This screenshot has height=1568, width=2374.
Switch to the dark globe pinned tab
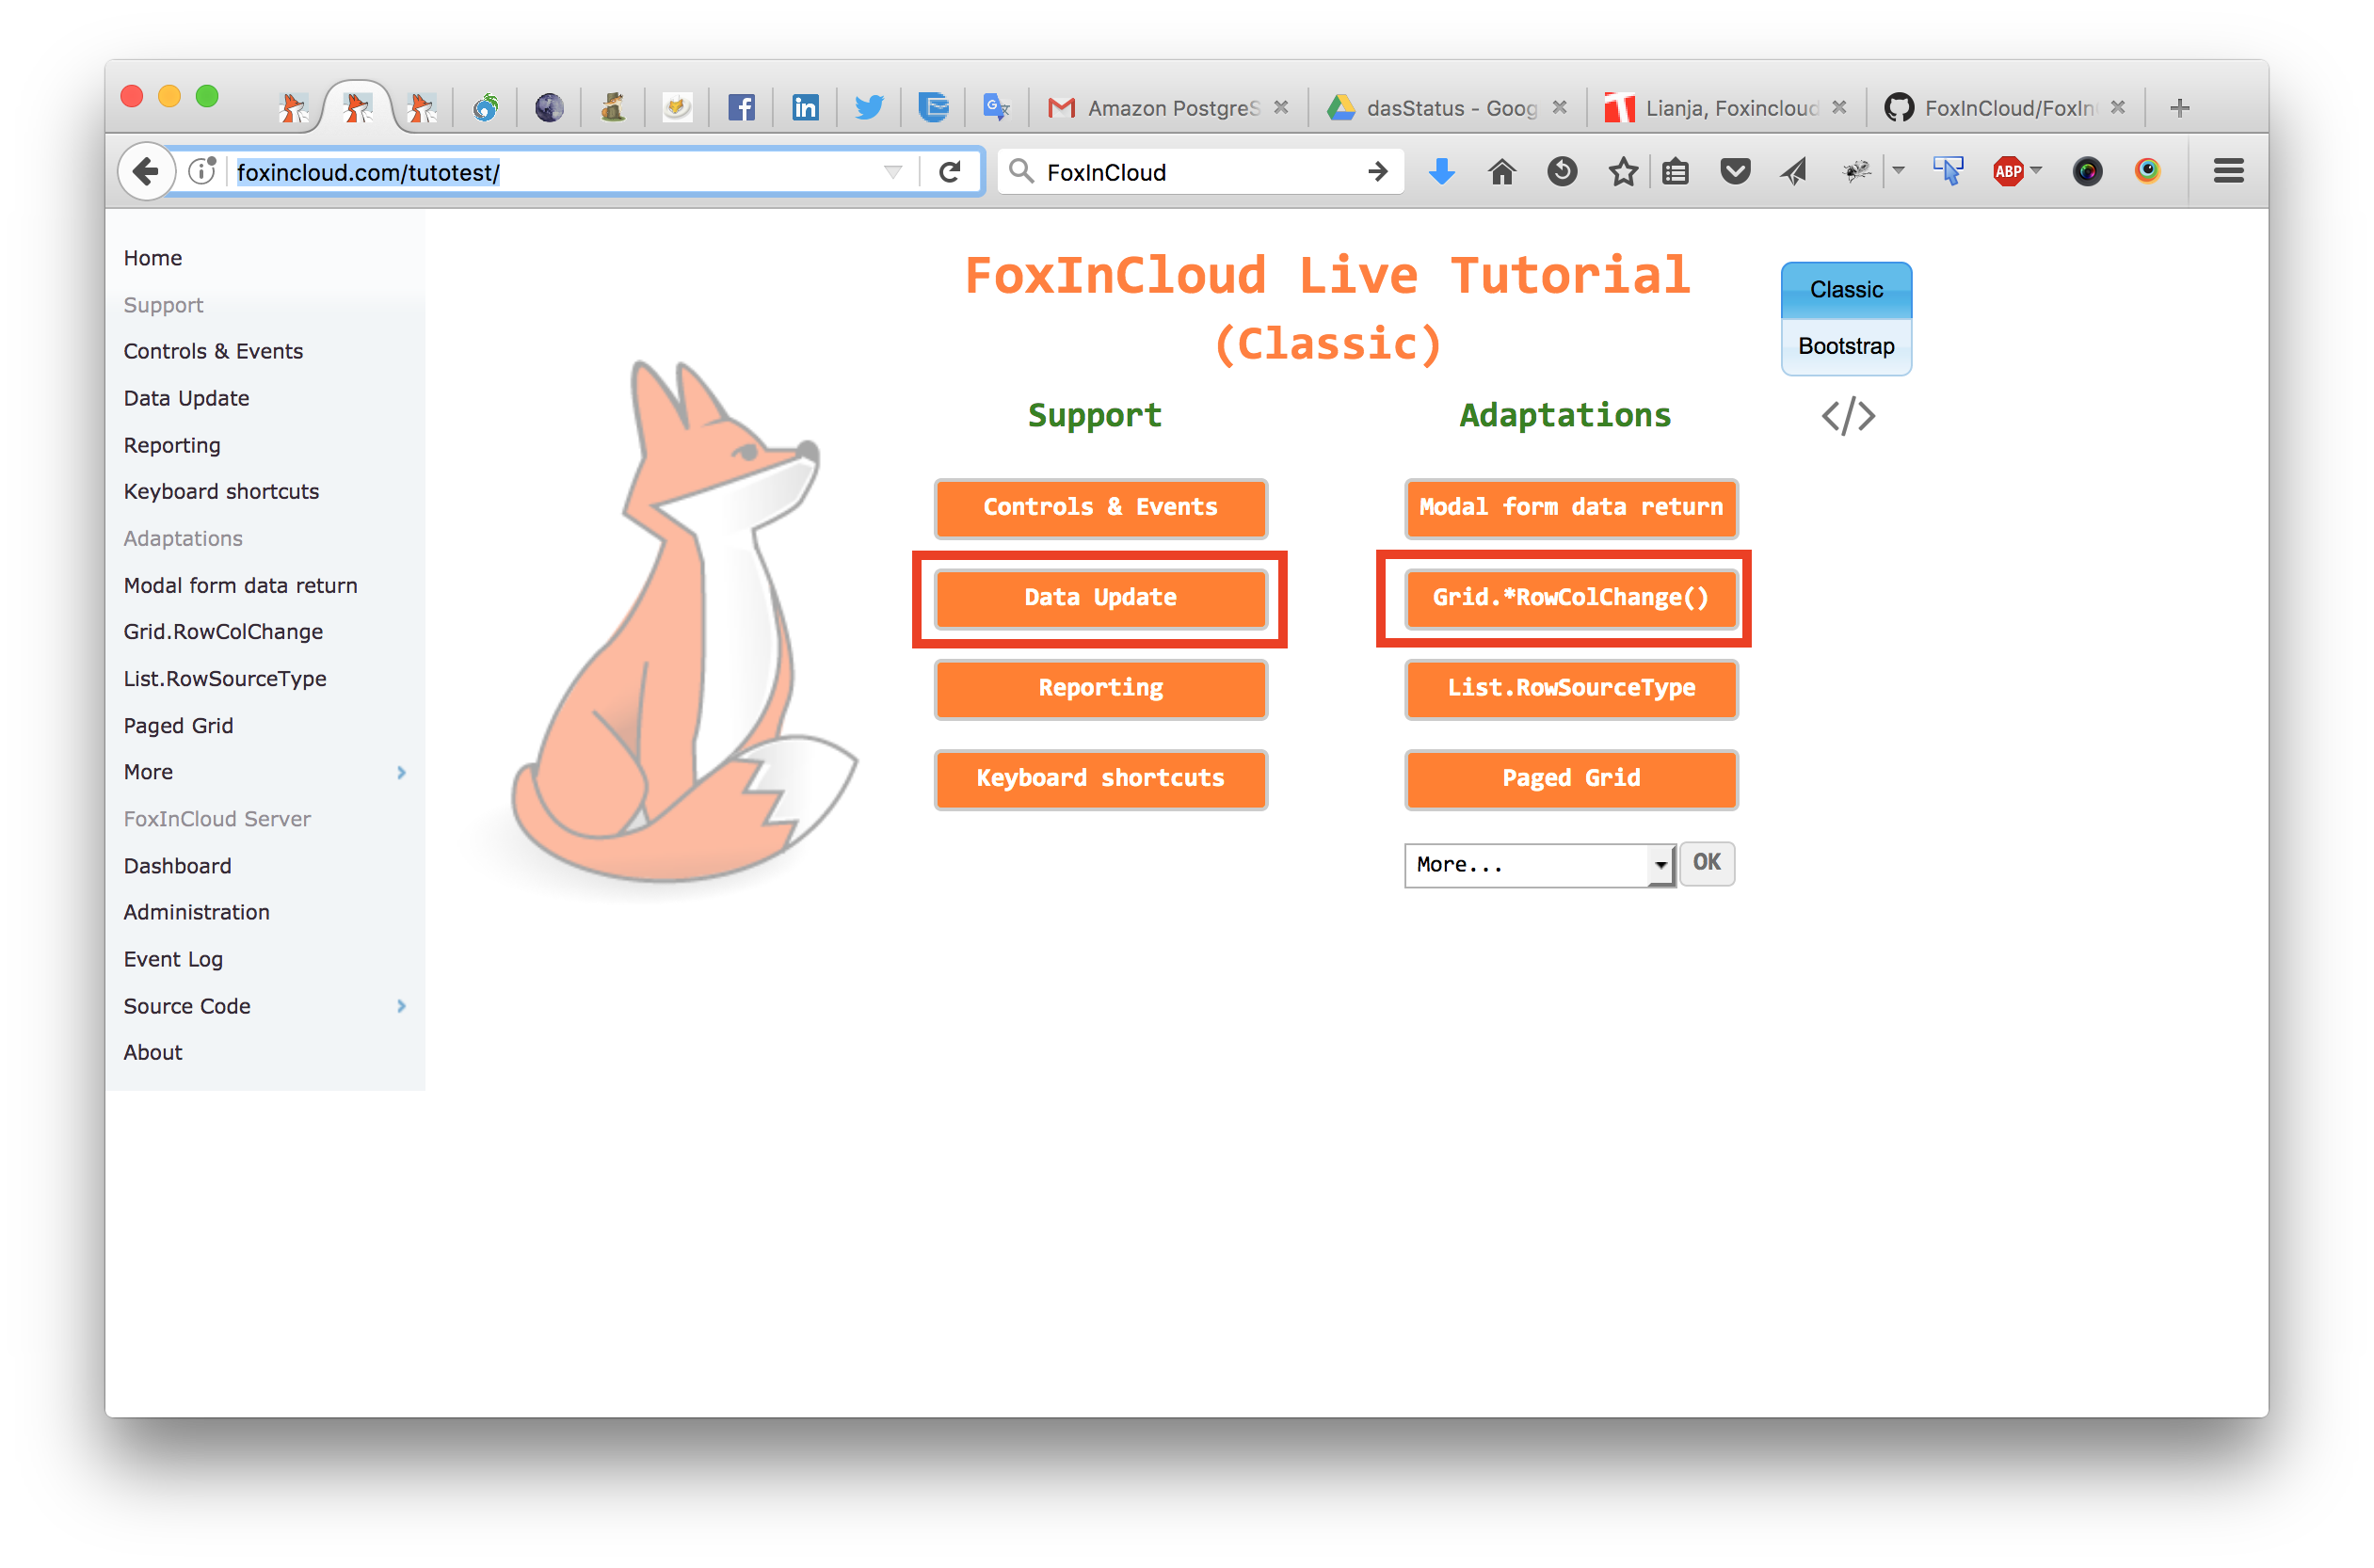pyautogui.click(x=549, y=107)
